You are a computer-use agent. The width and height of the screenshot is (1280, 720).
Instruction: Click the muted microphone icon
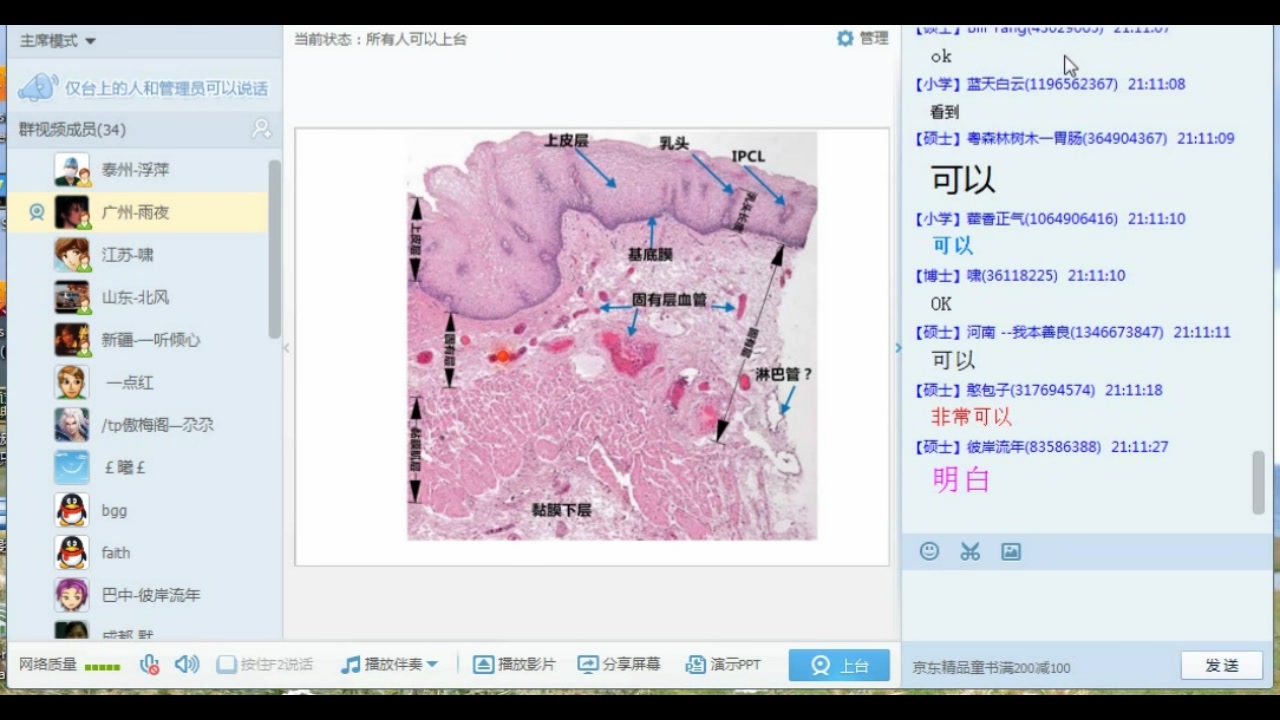(150, 665)
